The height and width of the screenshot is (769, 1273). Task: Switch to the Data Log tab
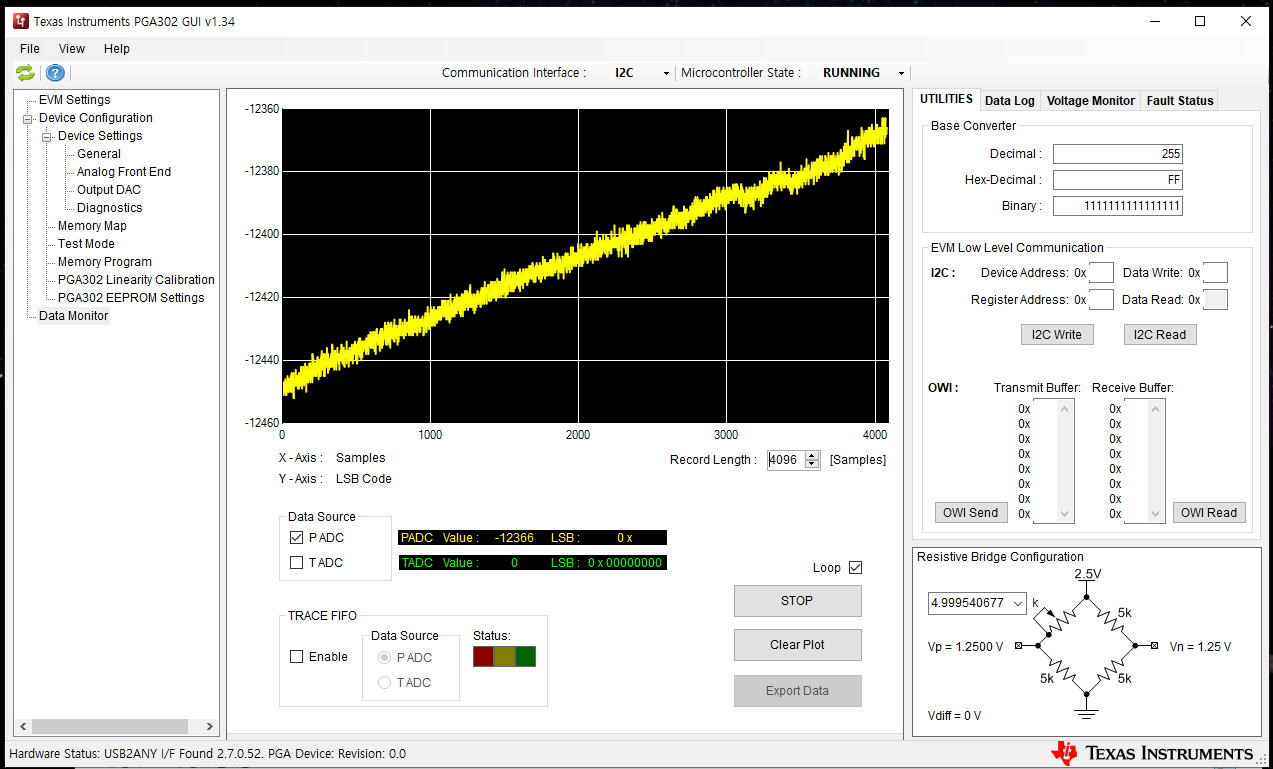click(1010, 100)
